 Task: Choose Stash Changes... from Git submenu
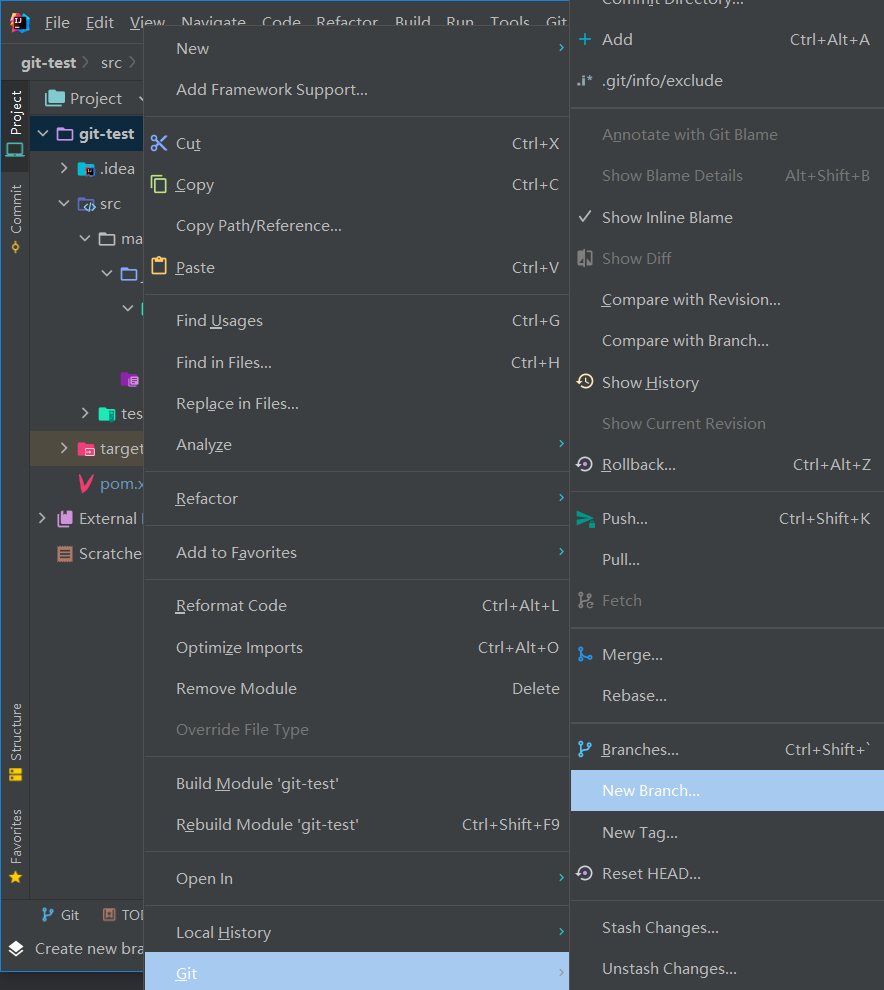click(x=727, y=927)
